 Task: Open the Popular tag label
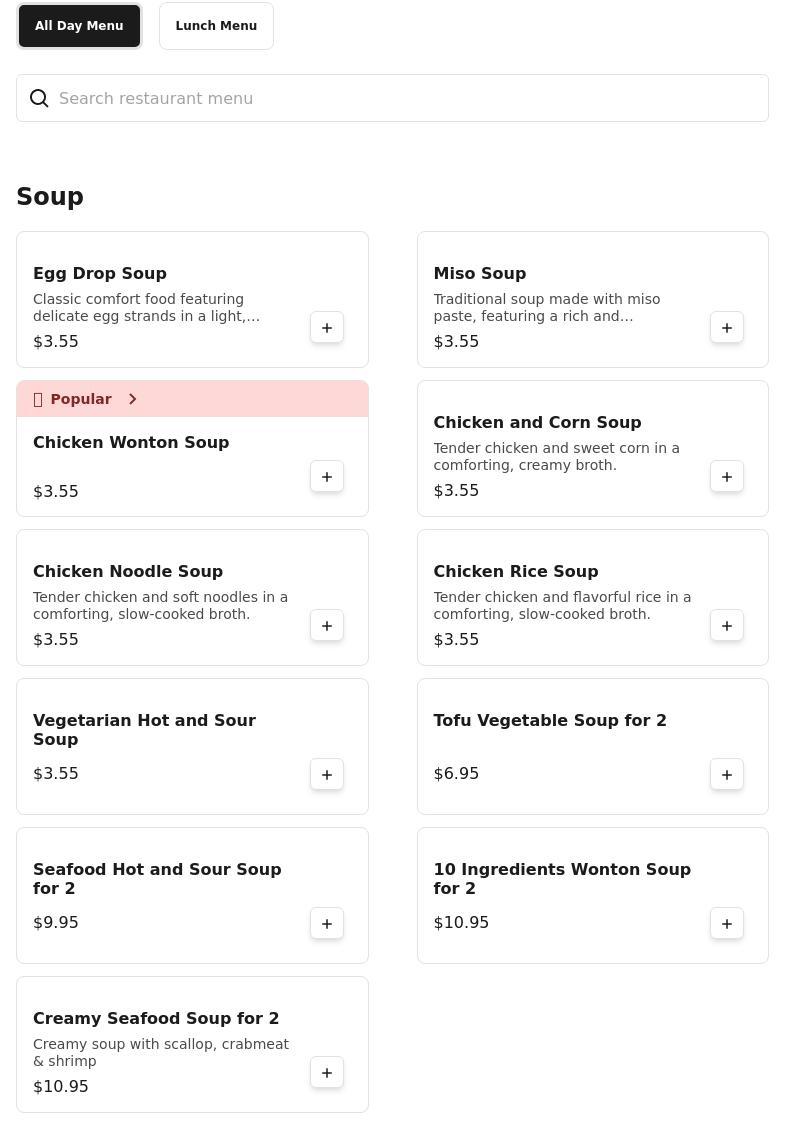(x=80, y=399)
